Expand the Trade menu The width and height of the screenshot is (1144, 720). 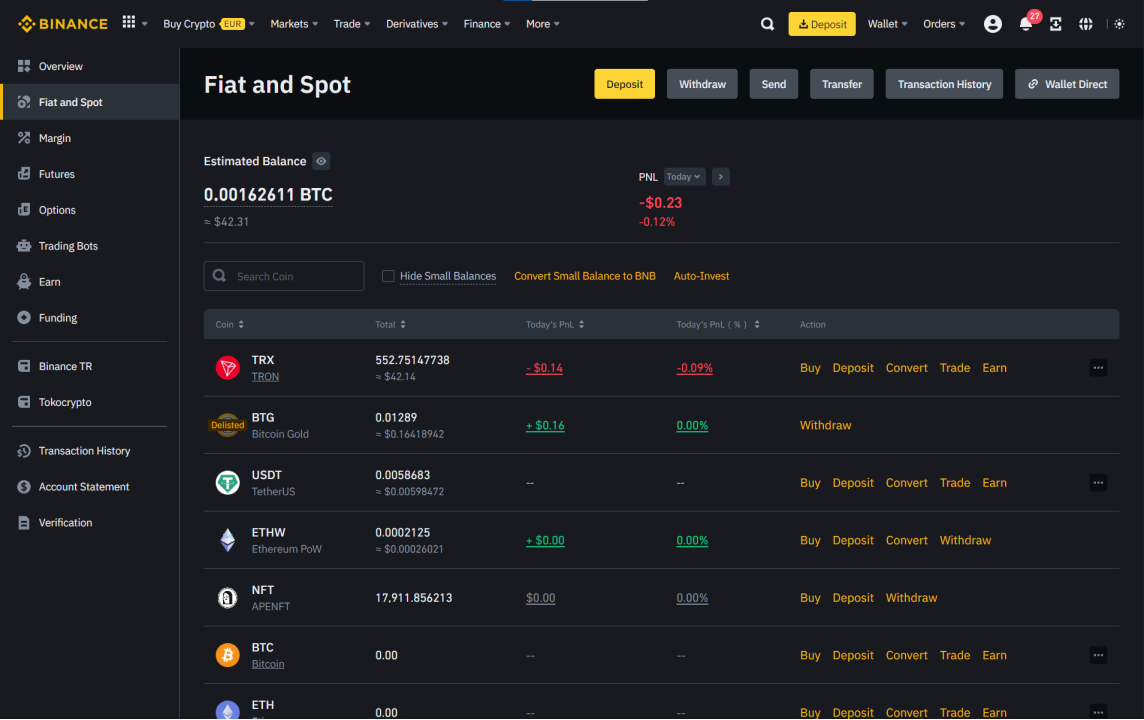tap(352, 24)
